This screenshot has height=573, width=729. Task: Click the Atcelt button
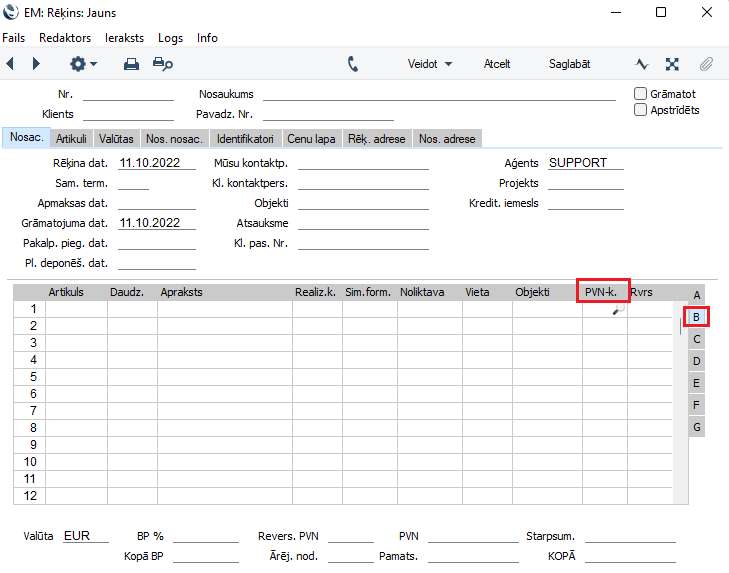497,64
